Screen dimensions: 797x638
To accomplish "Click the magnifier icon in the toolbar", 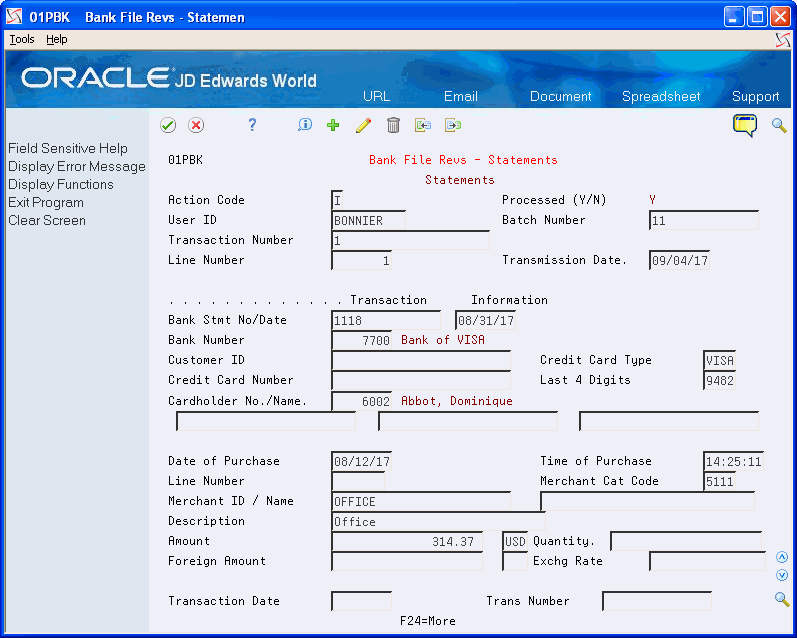I will pyautogui.click(x=779, y=125).
